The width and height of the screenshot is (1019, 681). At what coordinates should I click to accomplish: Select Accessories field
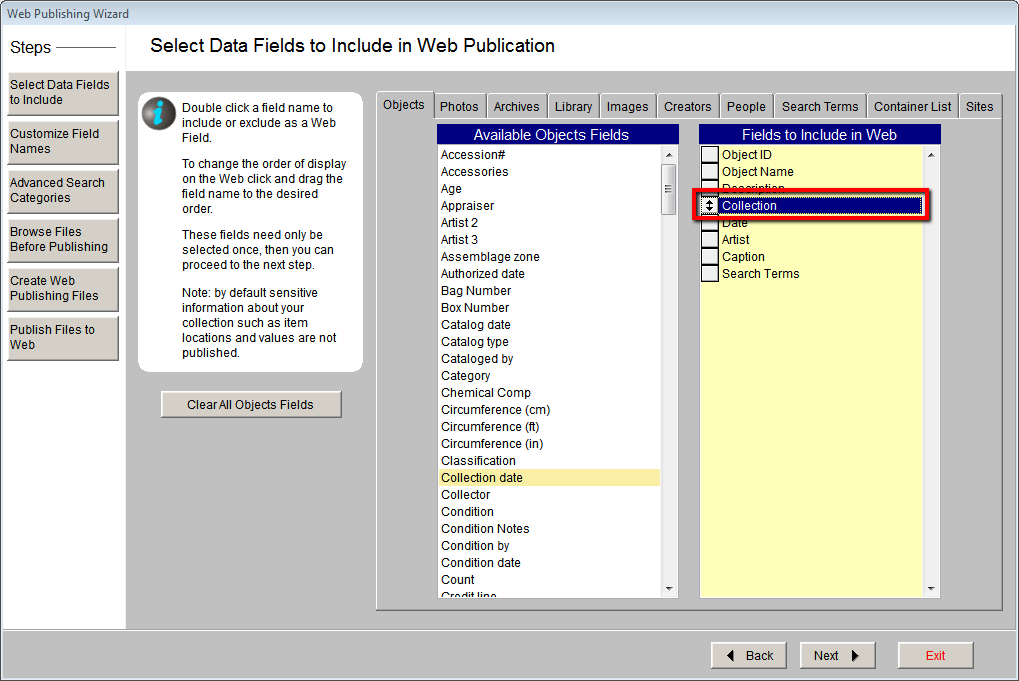[x=550, y=172]
